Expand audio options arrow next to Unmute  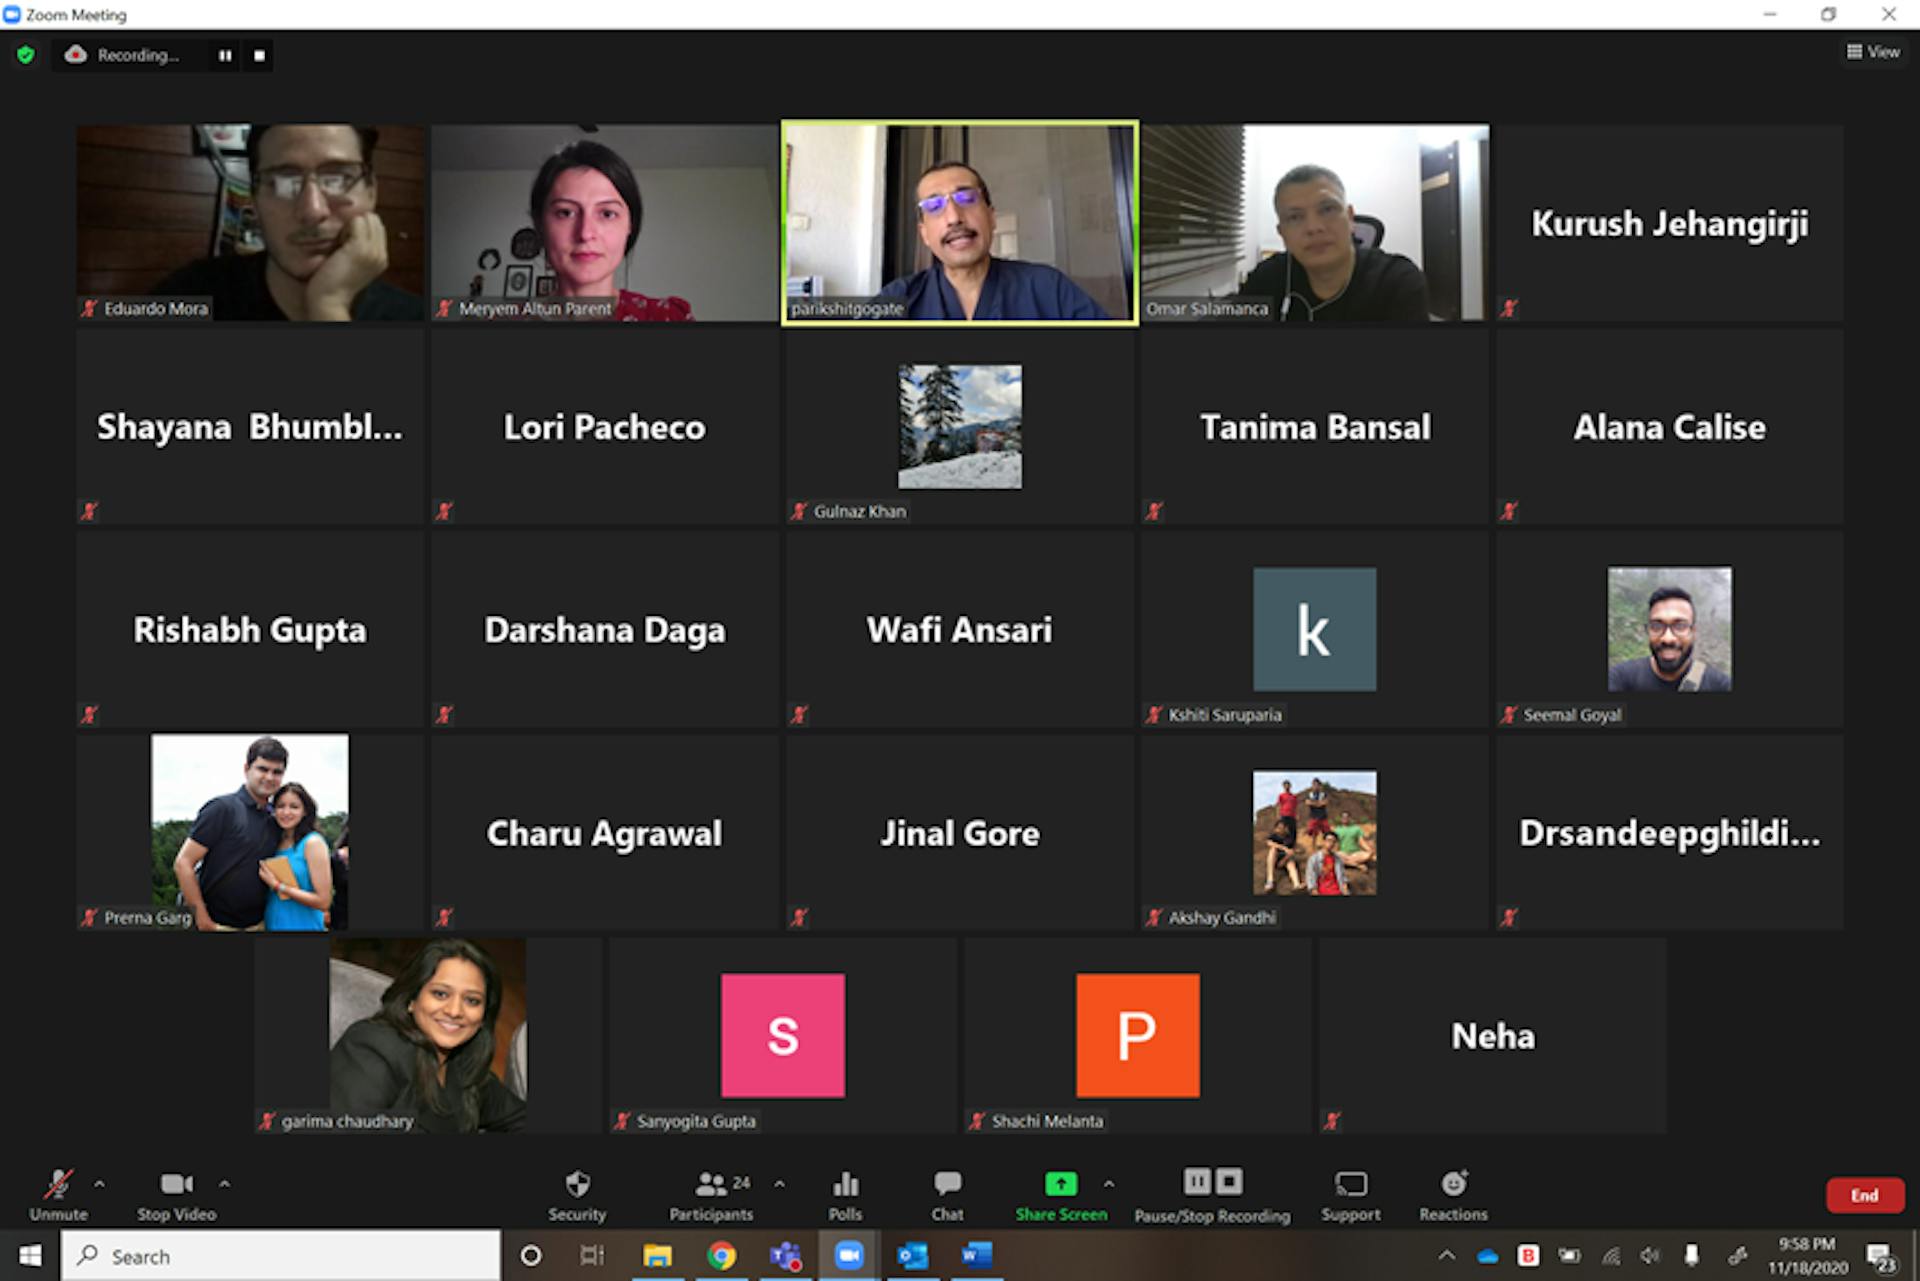point(99,1184)
